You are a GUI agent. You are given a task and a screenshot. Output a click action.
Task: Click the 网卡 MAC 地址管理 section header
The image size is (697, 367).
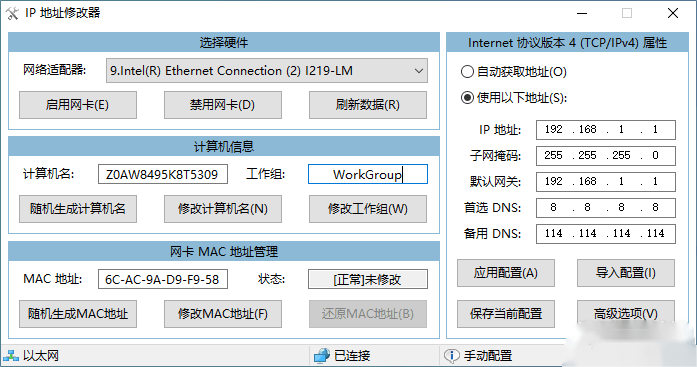tap(224, 251)
